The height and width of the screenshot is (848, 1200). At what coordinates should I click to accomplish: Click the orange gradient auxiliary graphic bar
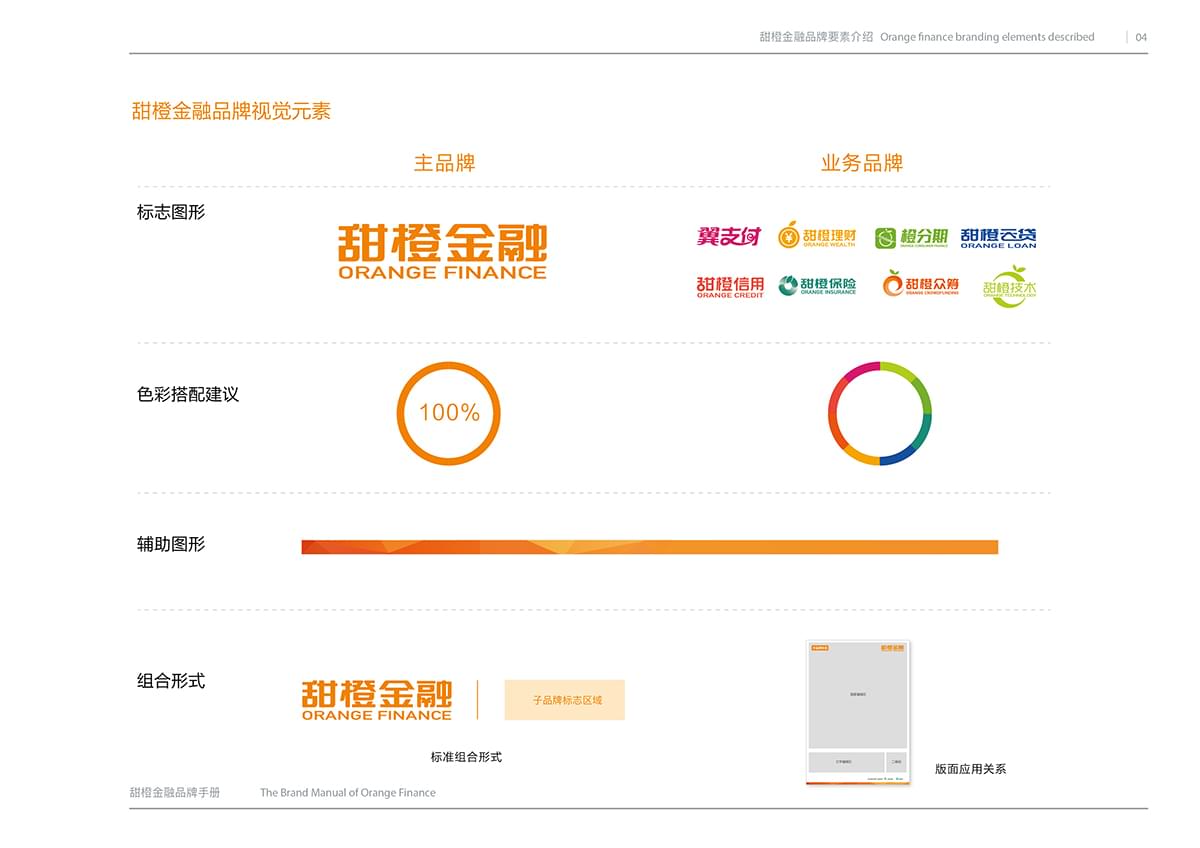coord(650,547)
